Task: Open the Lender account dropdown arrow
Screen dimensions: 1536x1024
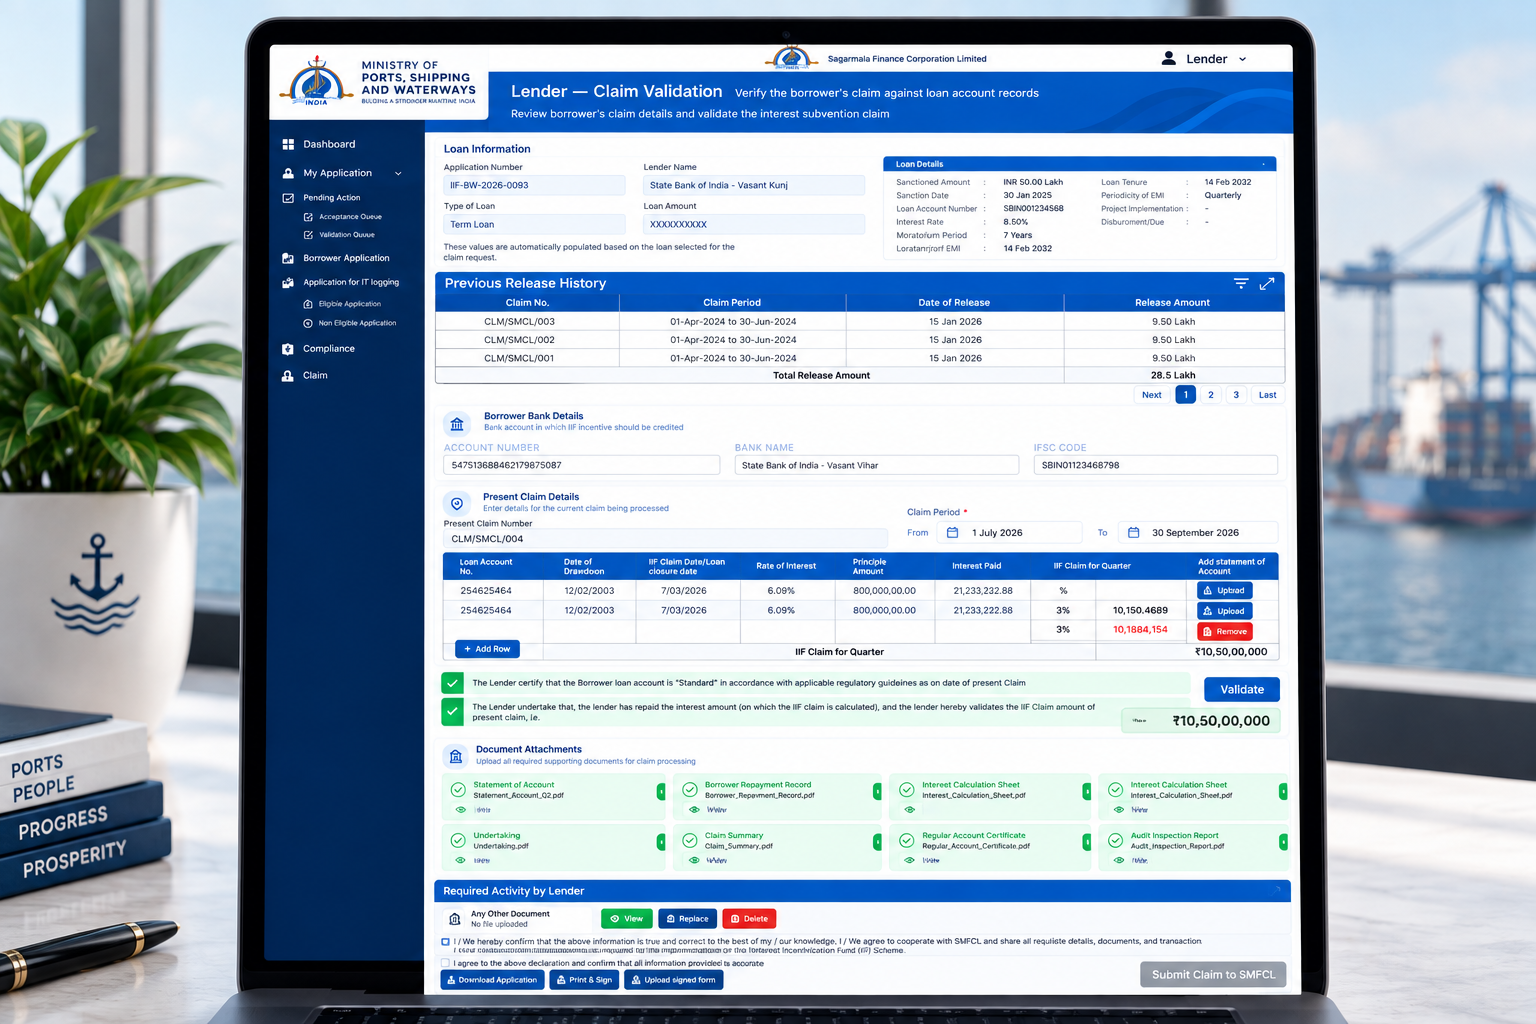Action: point(1243,59)
